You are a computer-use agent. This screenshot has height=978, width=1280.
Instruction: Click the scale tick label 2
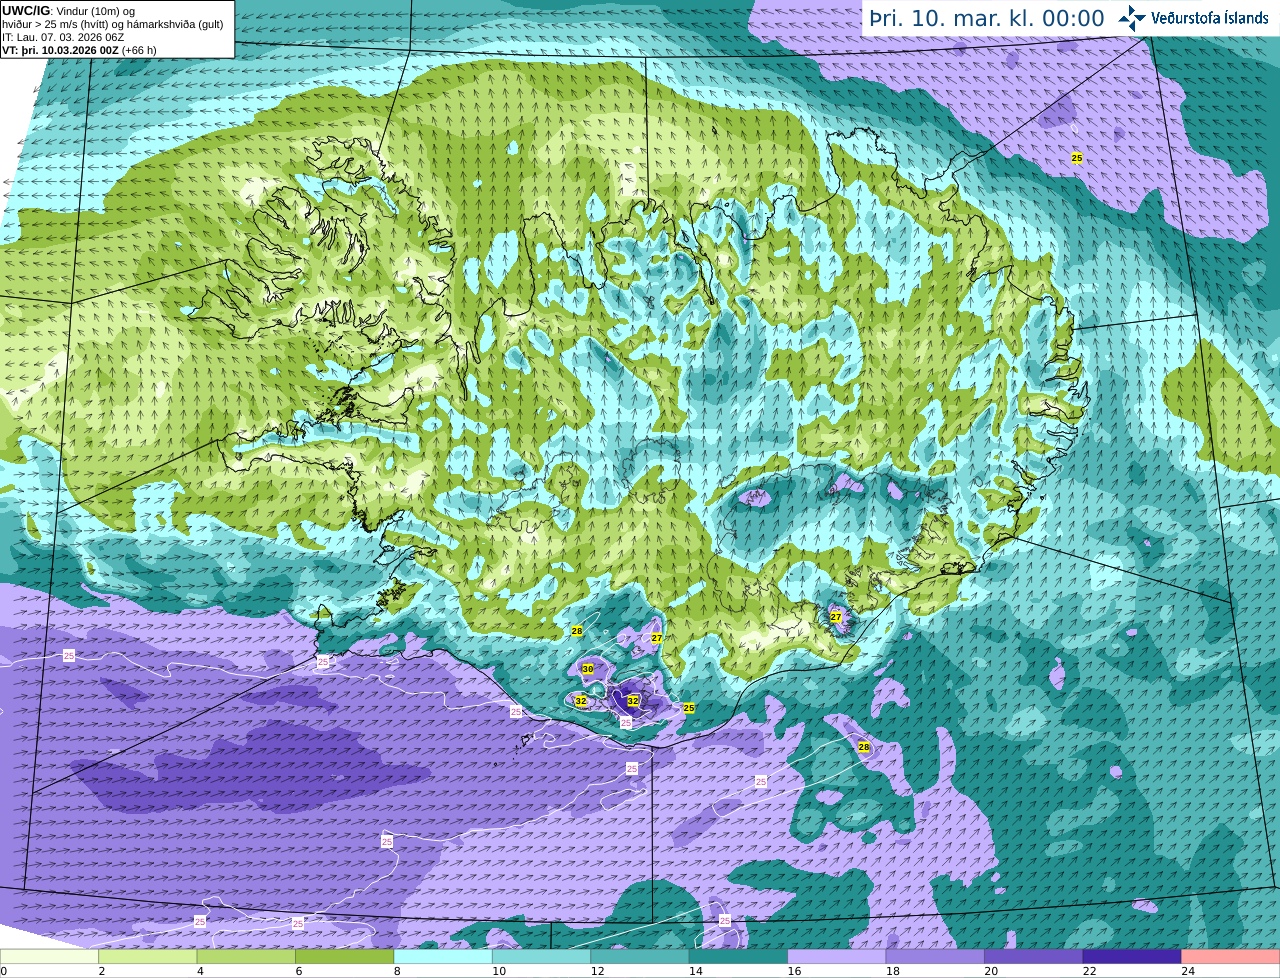coord(101,971)
